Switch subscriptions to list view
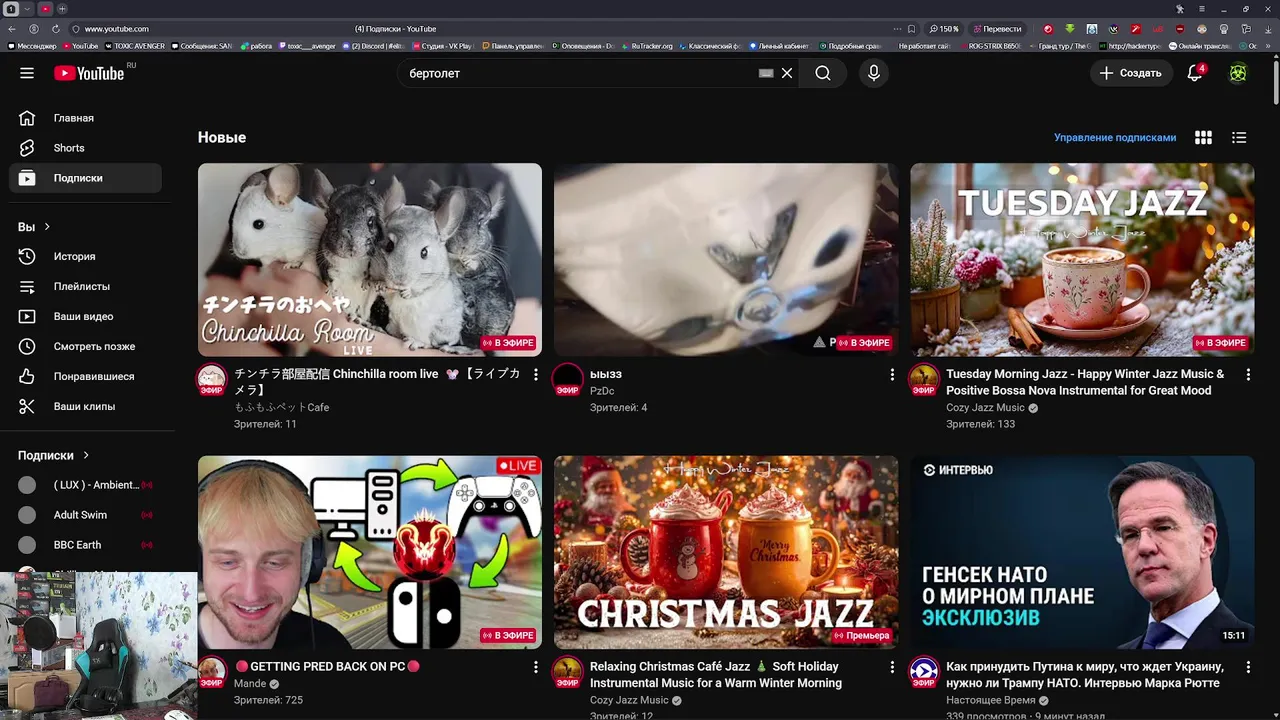This screenshot has height=720, width=1280. [x=1239, y=138]
